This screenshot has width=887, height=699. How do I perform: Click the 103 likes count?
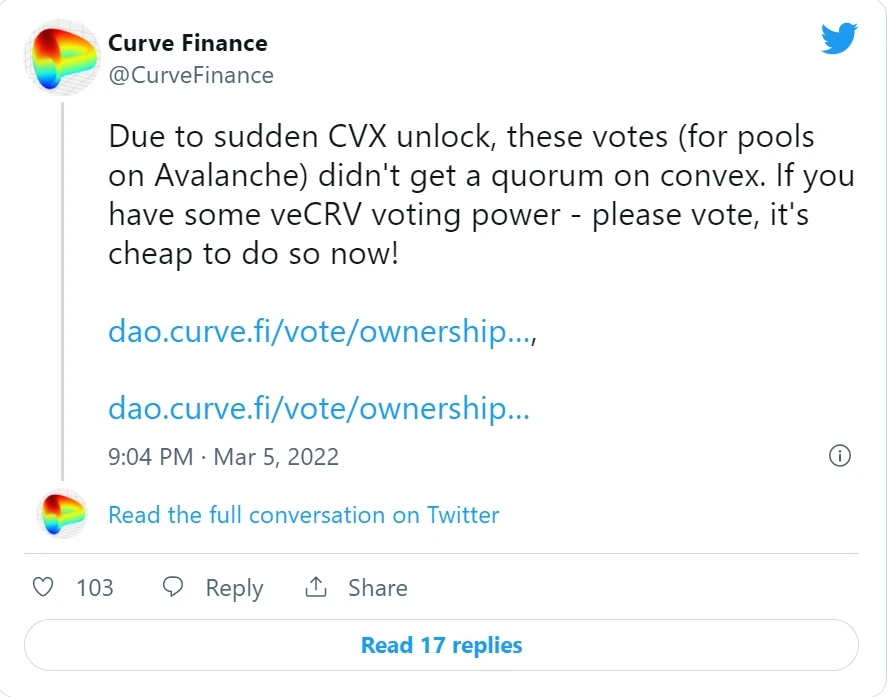[95, 588]
